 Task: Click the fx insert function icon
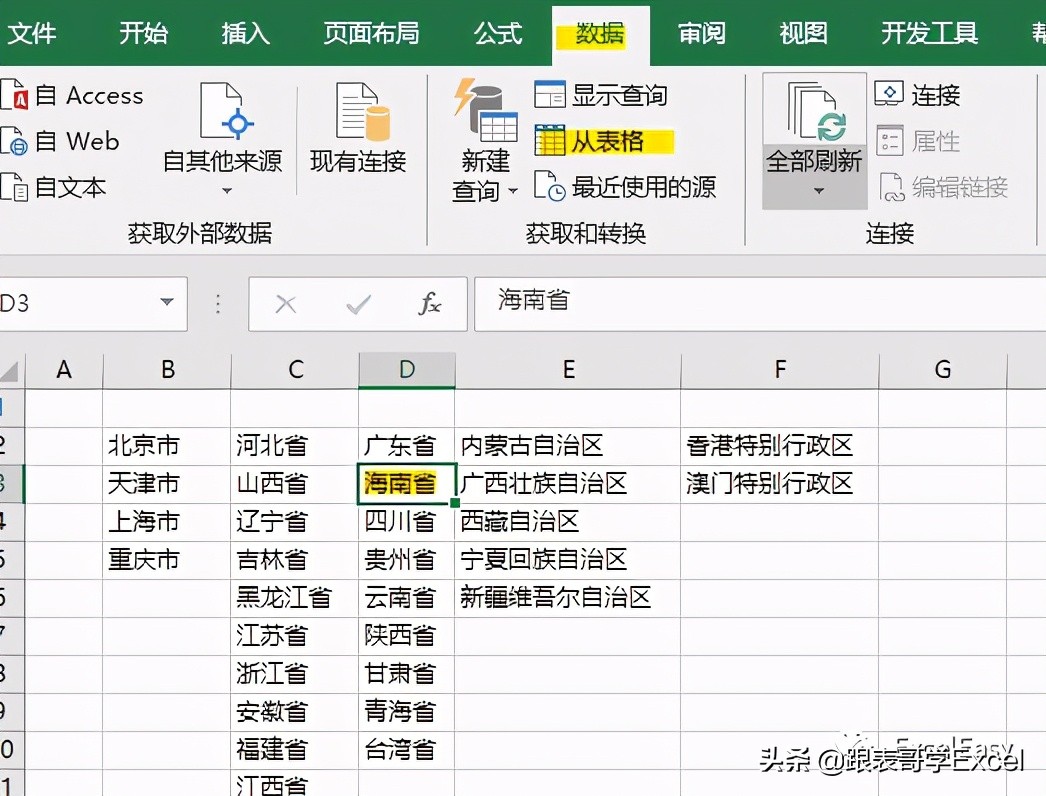pos(430,304)
